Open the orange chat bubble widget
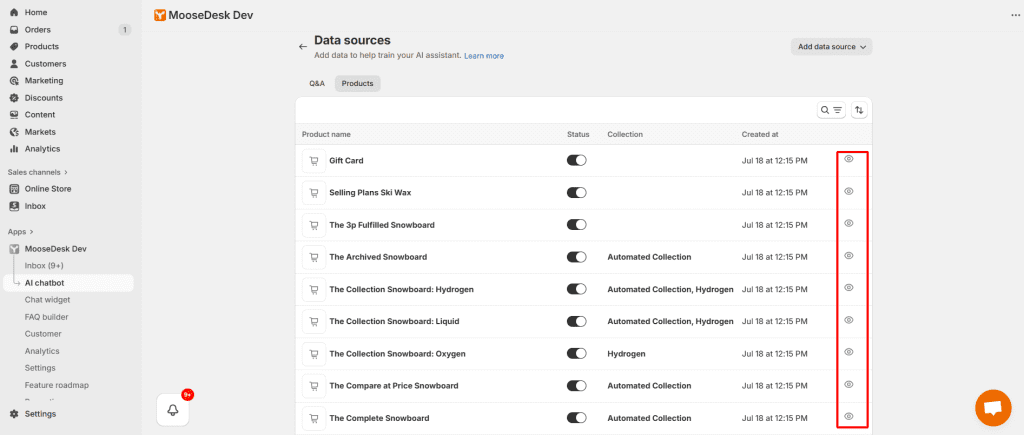 (x=993, y=408)
